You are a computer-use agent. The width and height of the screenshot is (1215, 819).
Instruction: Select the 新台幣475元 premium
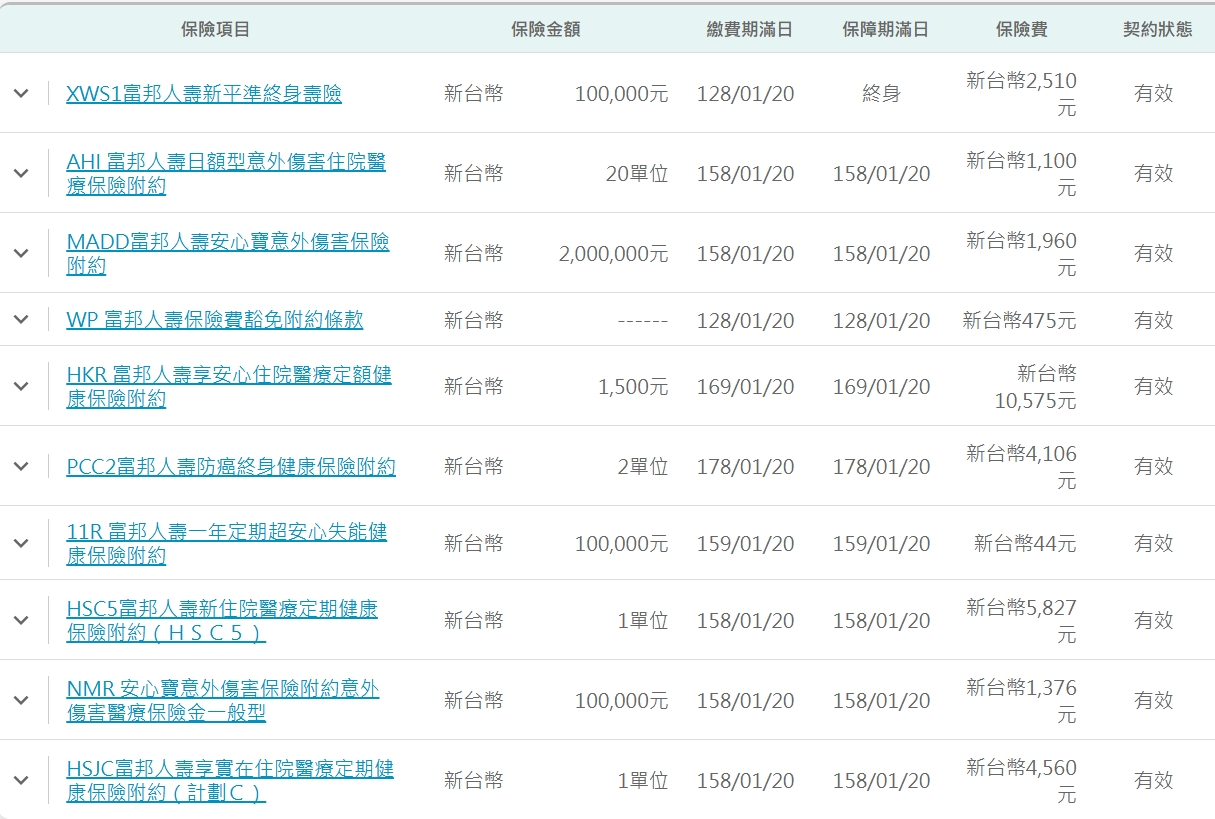pos(1020,321)
